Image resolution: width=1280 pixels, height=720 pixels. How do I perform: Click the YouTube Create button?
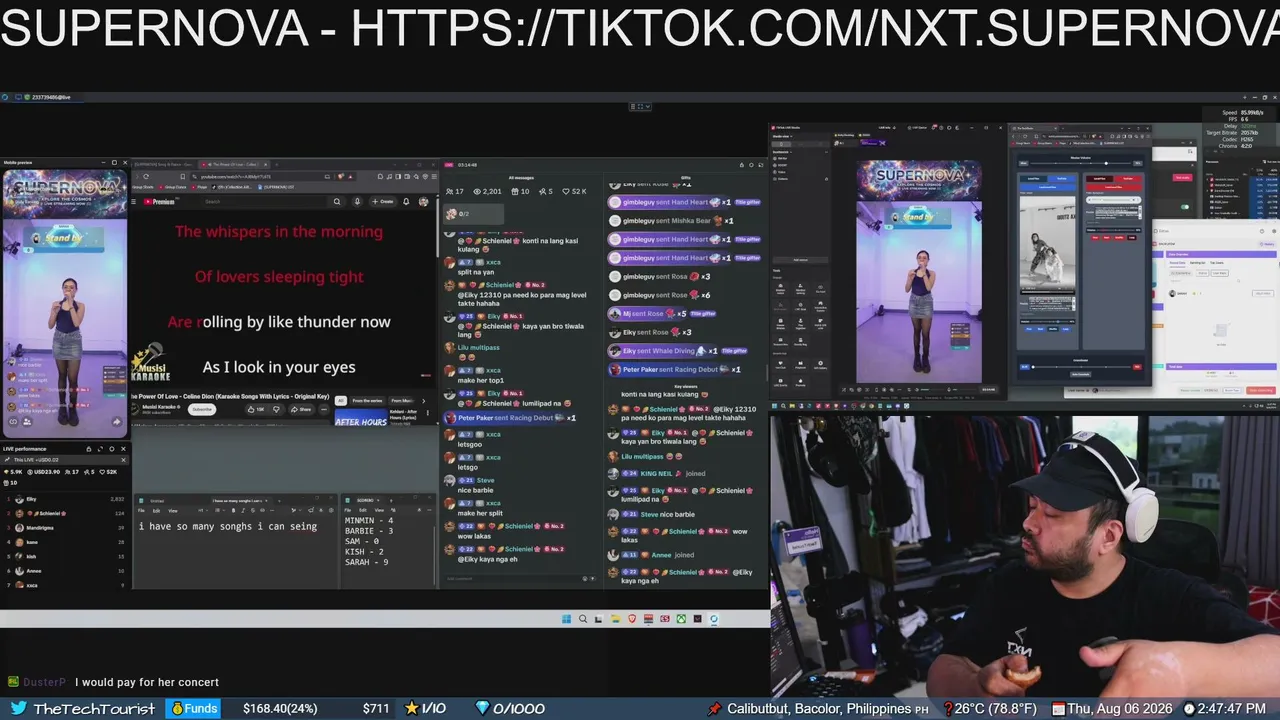pyautogui.click(x=384, y=201)
